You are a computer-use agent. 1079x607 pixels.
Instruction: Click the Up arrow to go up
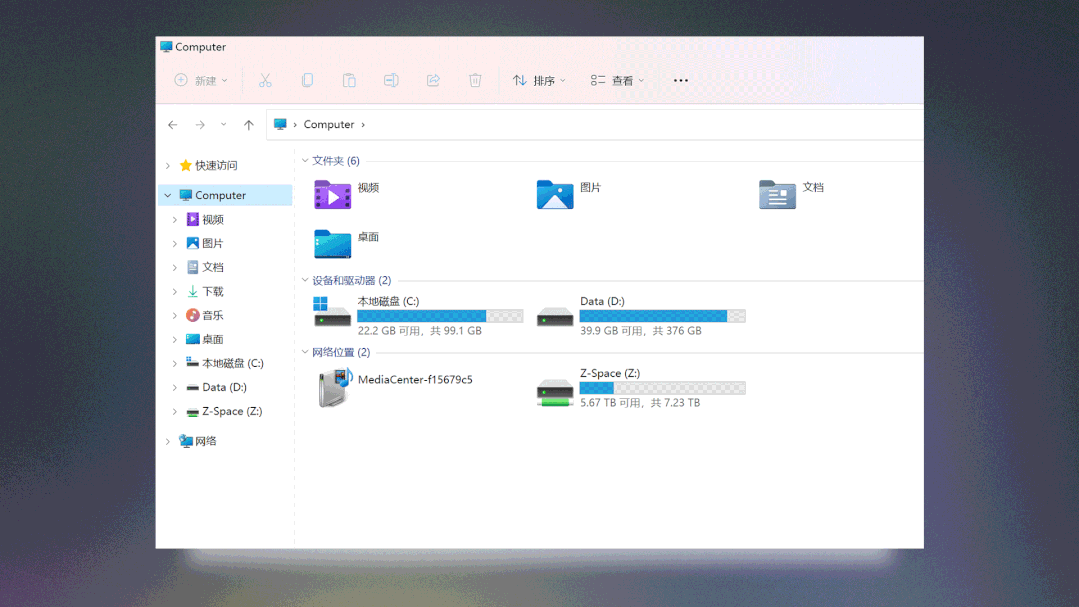coord(249,124)
